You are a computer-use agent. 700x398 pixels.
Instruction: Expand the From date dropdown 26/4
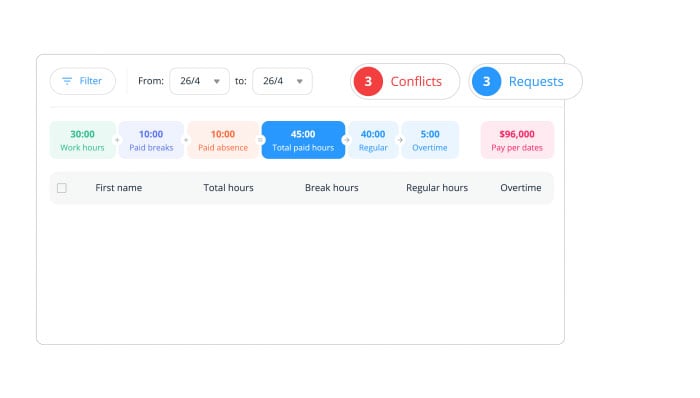200,81
